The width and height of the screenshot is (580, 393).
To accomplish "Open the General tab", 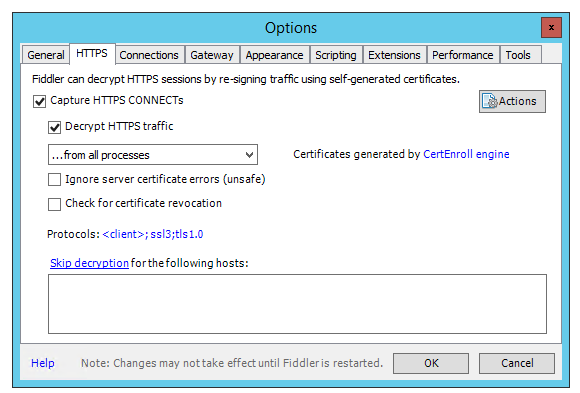I will [x=45, y=55].
